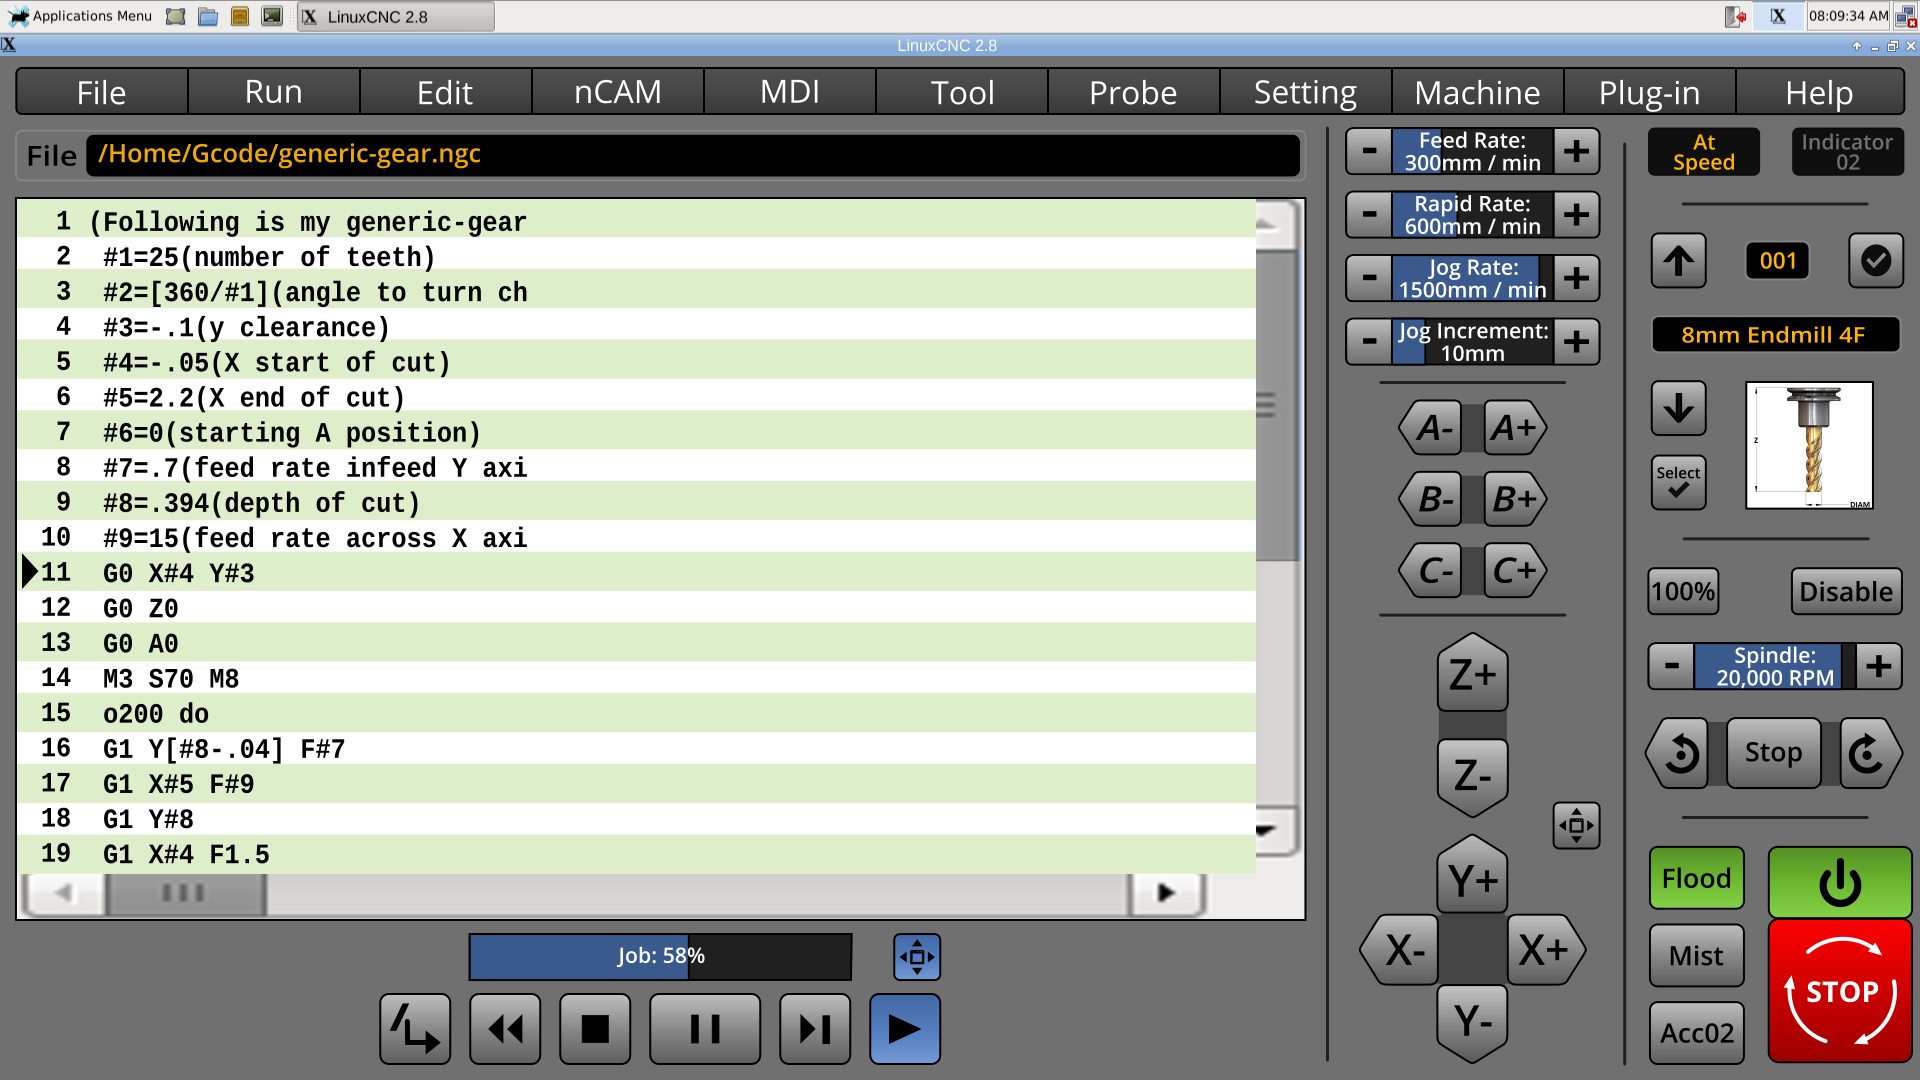Decrease Jog Rate with minus button
The height and width of the screenshot is (1080, 1920).
click(1369, 278)
